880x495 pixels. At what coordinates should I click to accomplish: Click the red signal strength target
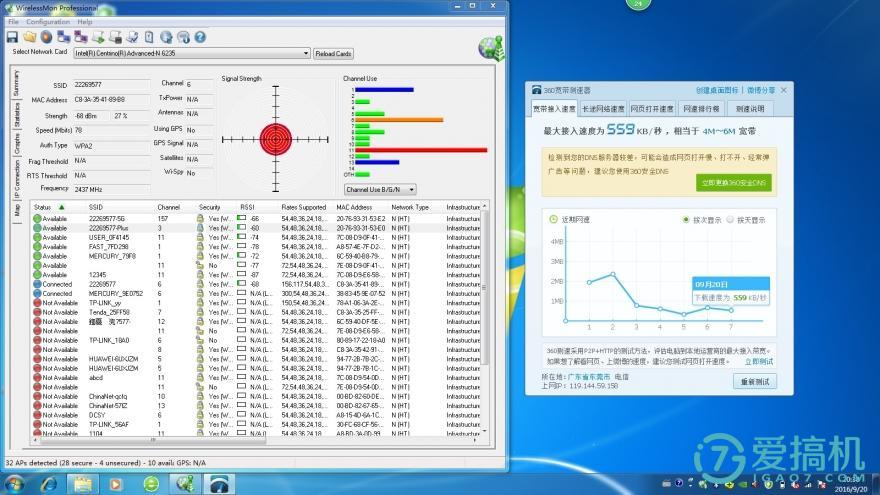click(x=276, y=139)
